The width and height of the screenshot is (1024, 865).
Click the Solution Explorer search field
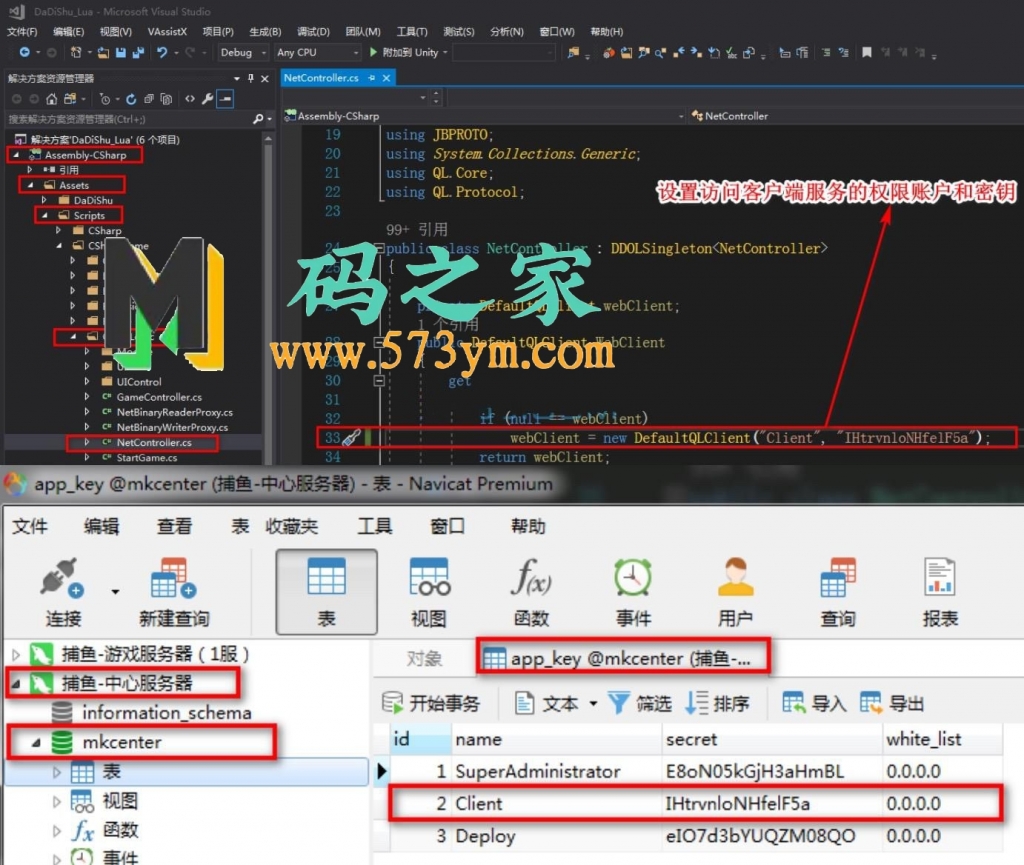point(129,119)
